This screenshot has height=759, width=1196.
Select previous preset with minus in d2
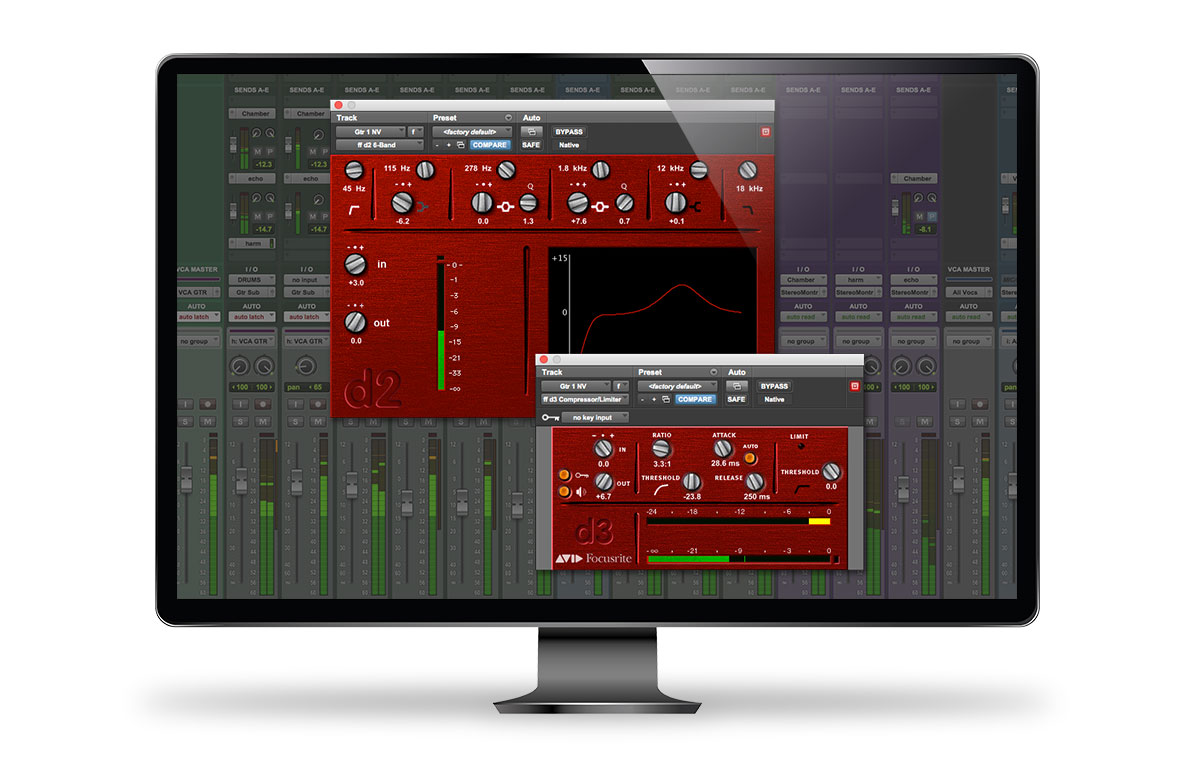437,145
